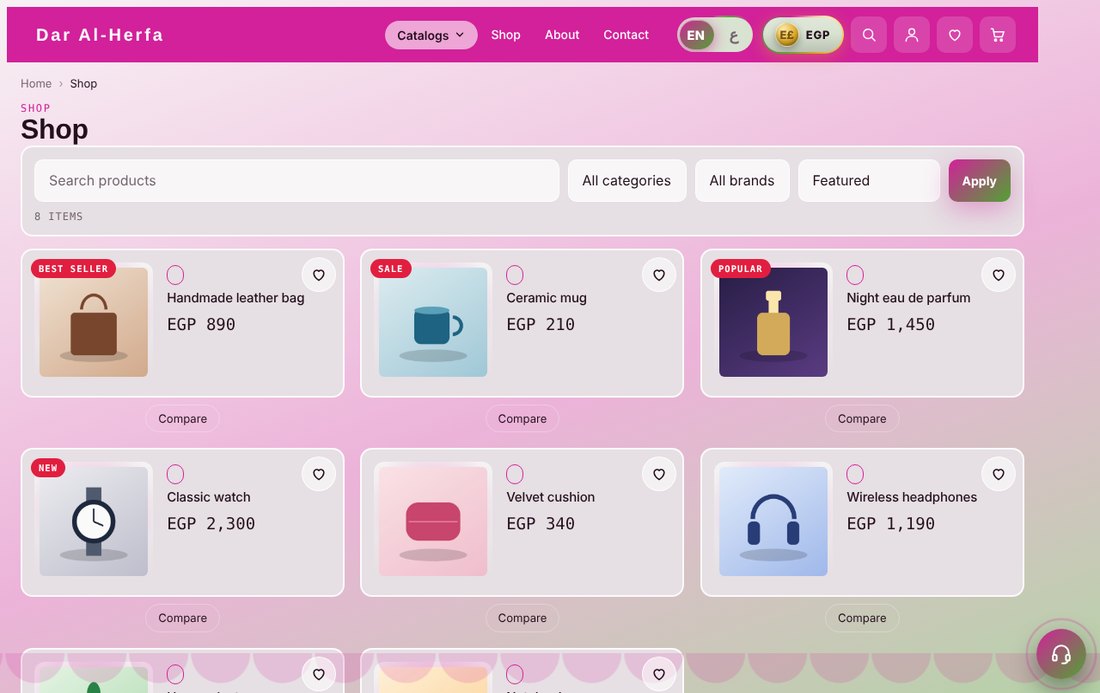Open the wishlist heart in header

[954, 35]
